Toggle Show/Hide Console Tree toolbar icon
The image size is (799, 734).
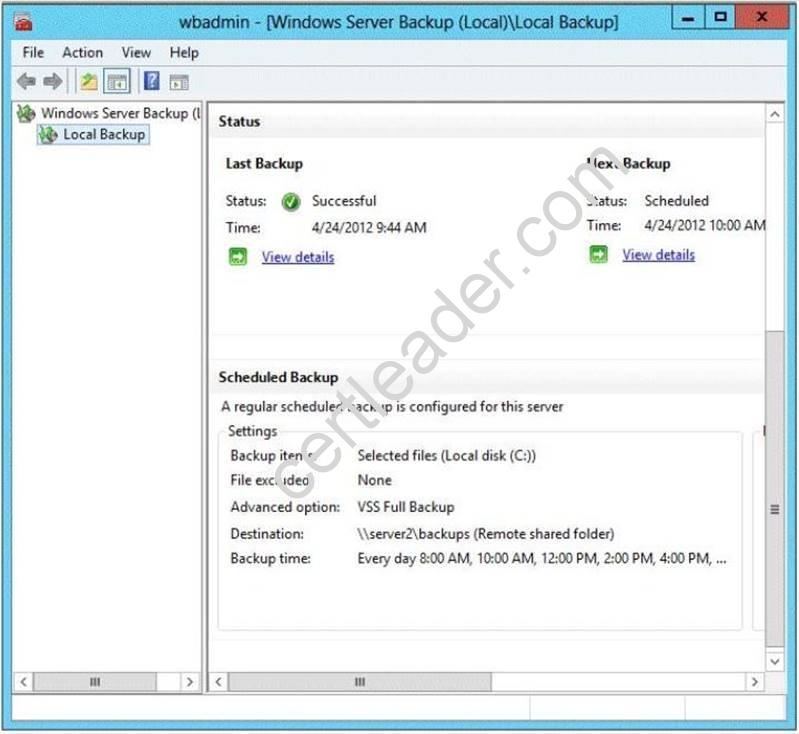[x=117, y=82]
